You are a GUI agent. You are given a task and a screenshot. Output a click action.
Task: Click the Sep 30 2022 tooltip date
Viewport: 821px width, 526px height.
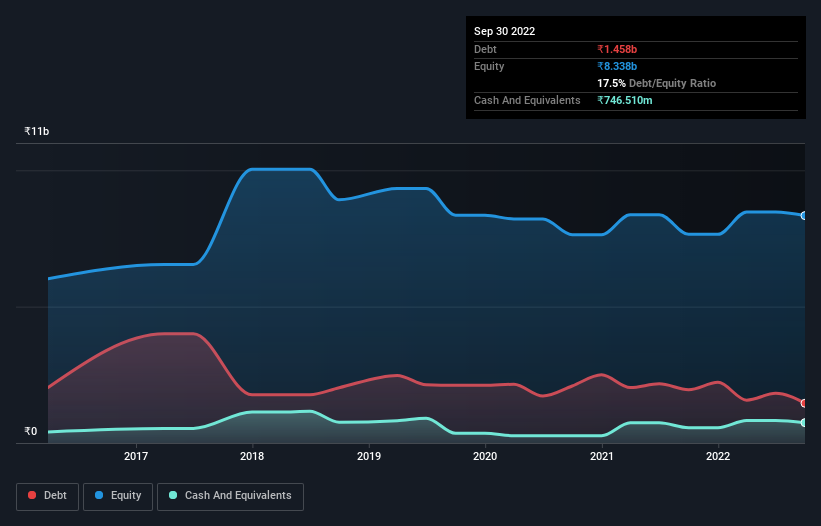click(x=505, y=31)
